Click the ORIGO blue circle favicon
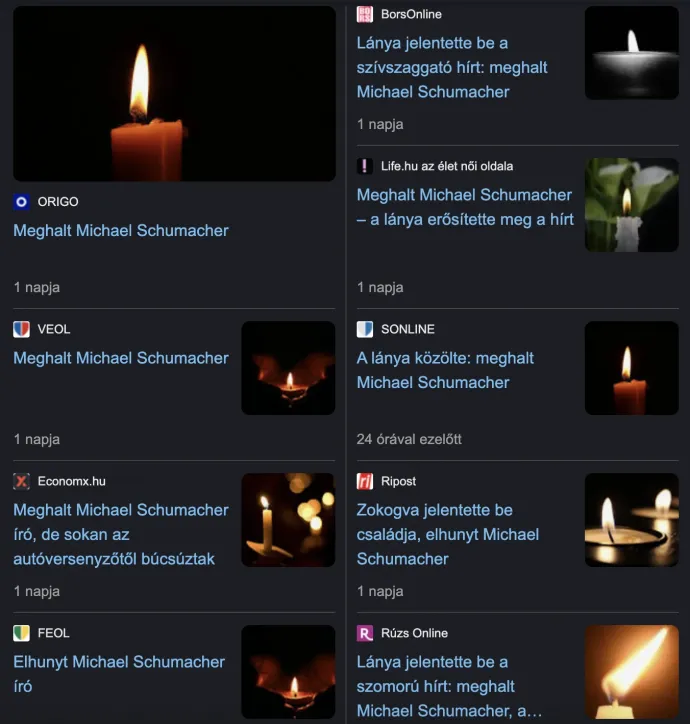Image resolution: width=690 pixels, height=724 pixels. (21, 202)
